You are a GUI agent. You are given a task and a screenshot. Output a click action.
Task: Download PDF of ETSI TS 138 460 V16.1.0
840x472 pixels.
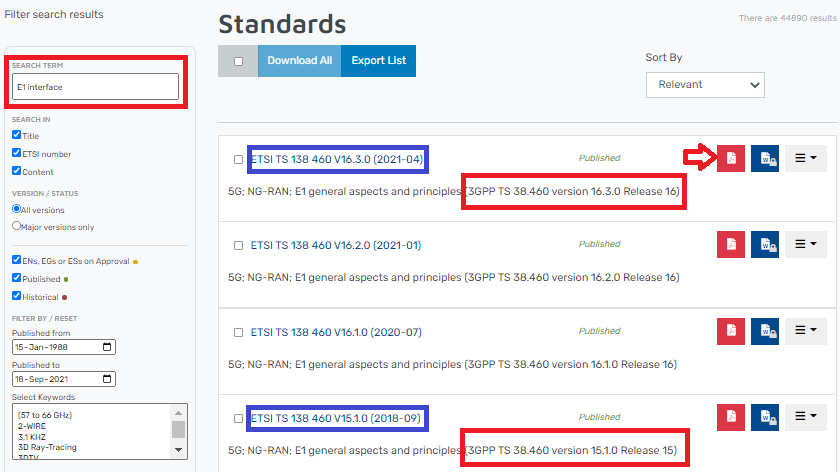click(x=730, y=331)
